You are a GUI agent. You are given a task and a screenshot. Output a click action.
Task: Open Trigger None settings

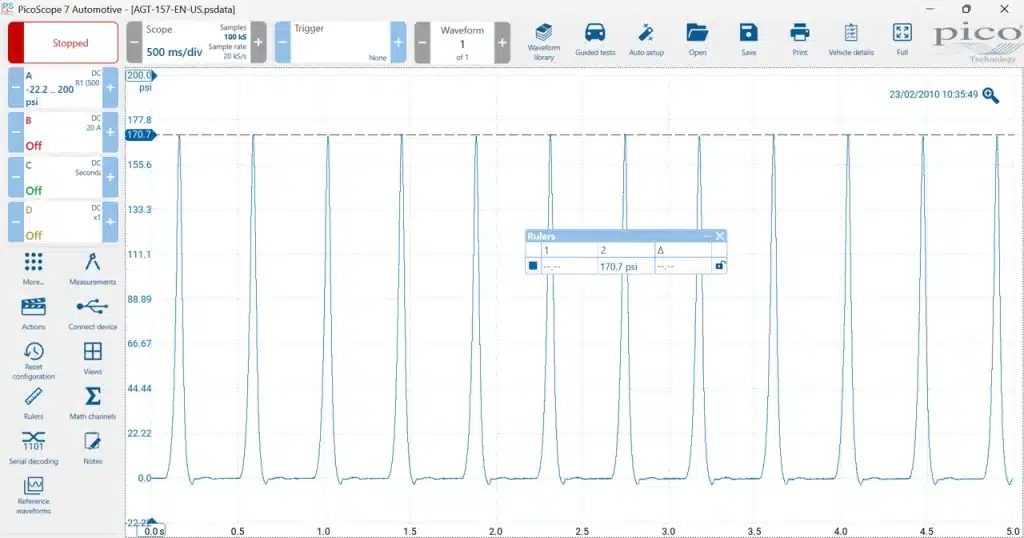click(340, 42)
